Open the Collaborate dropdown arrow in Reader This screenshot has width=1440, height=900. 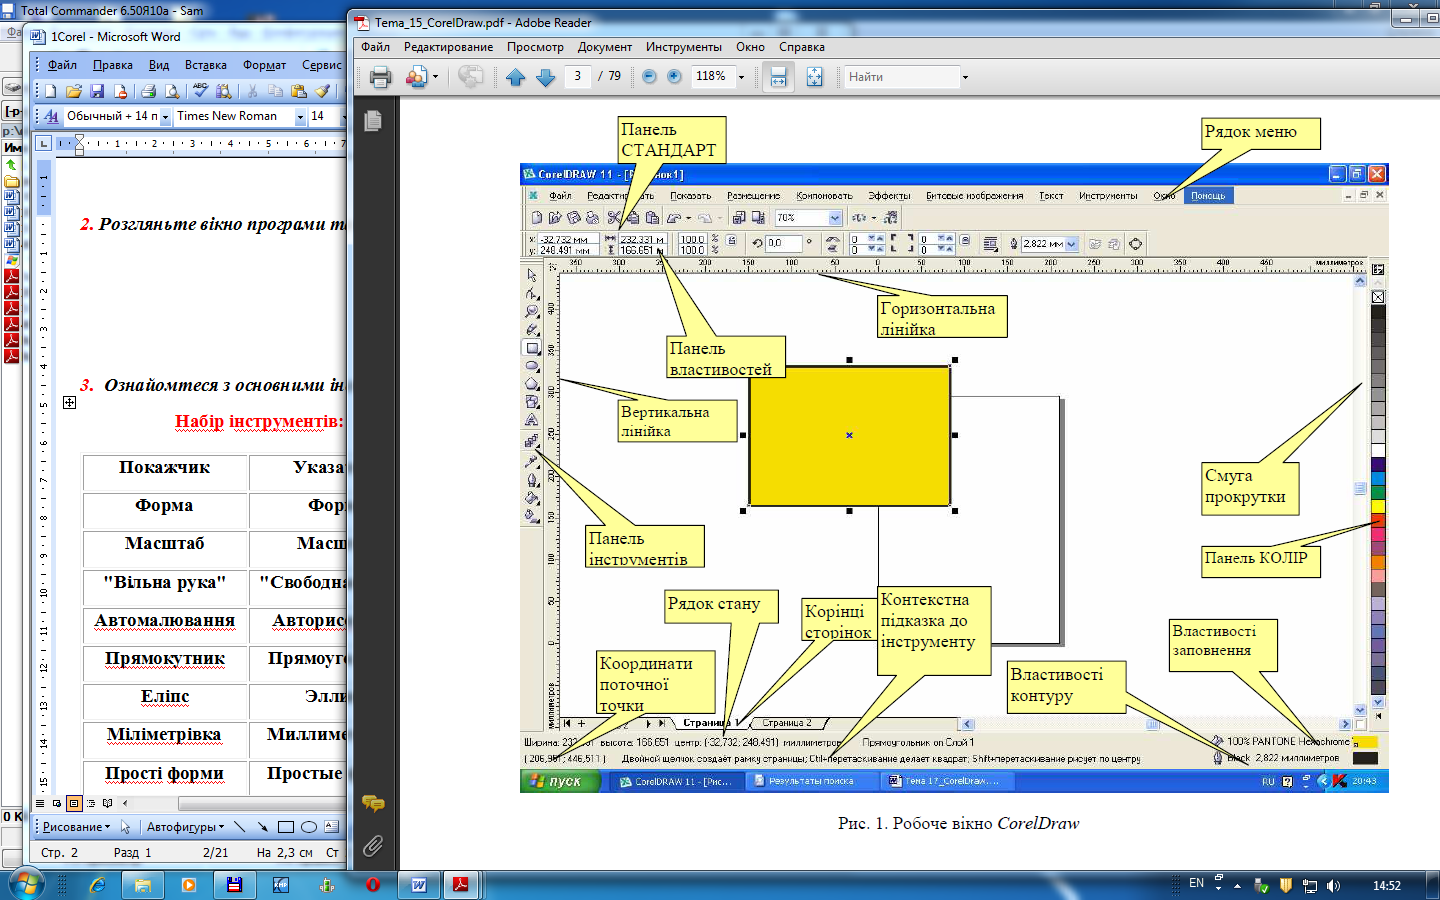coord(435,77)
